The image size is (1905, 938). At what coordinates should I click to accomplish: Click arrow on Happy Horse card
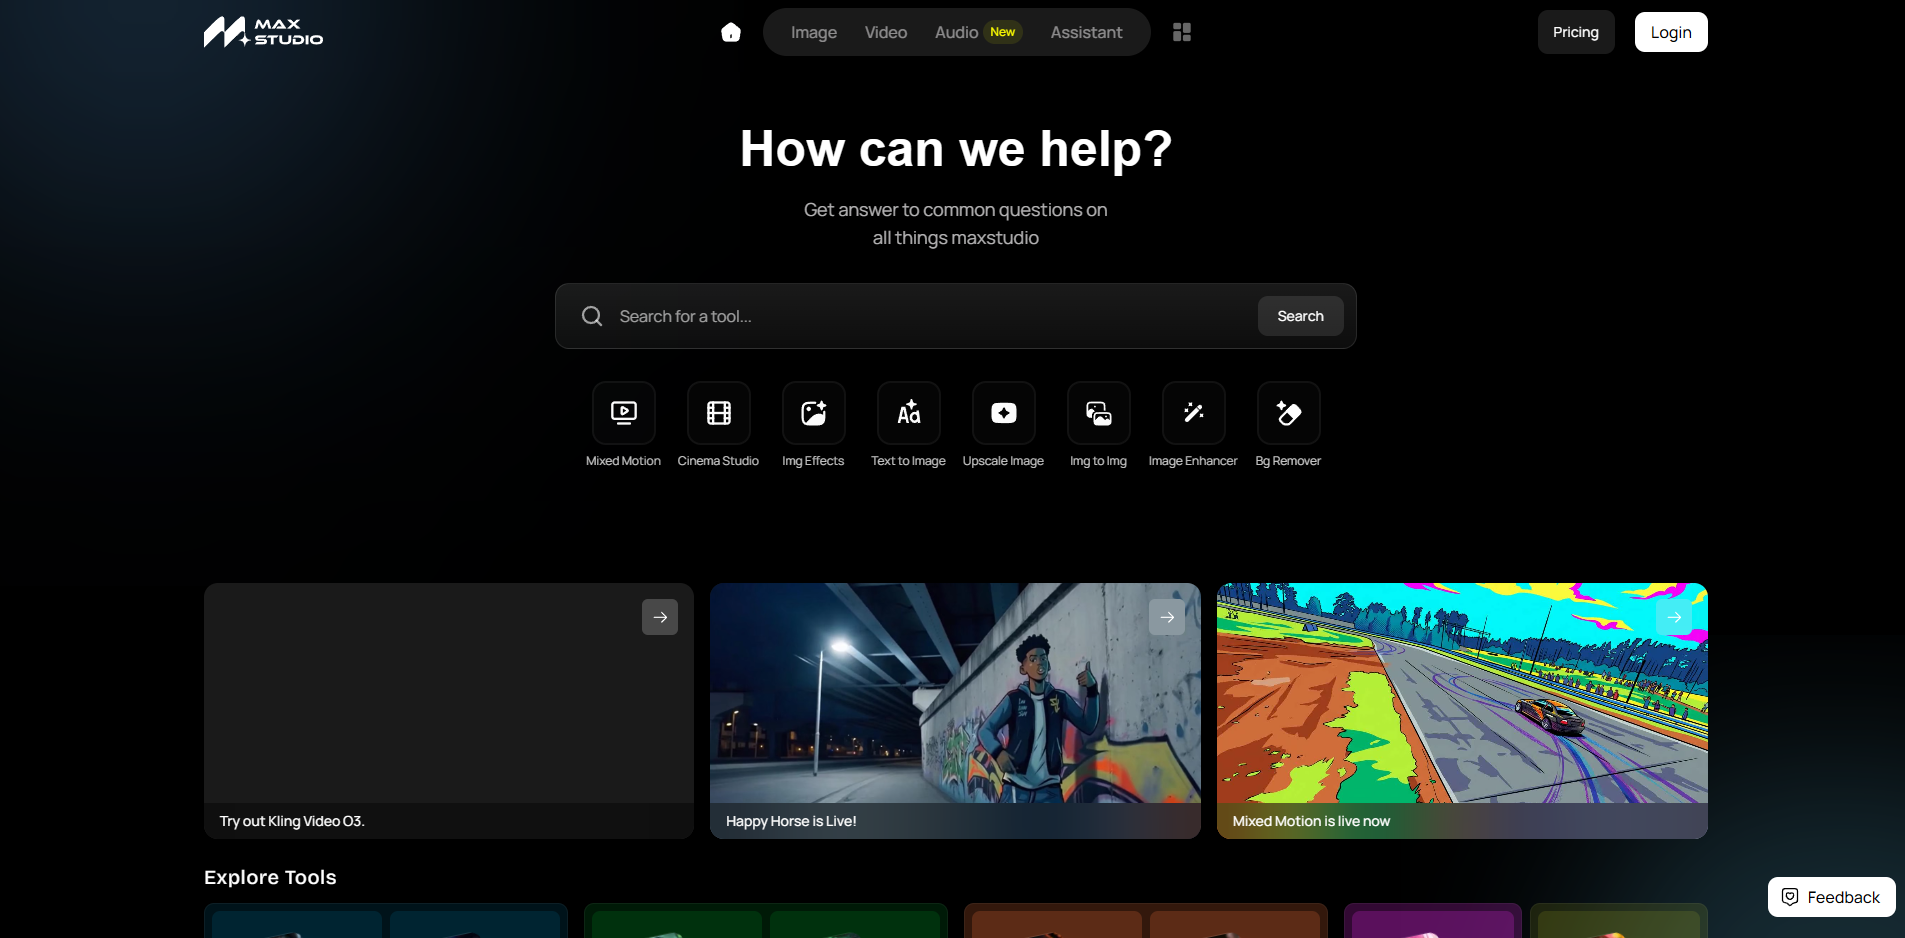click(x=1167, y=617)
